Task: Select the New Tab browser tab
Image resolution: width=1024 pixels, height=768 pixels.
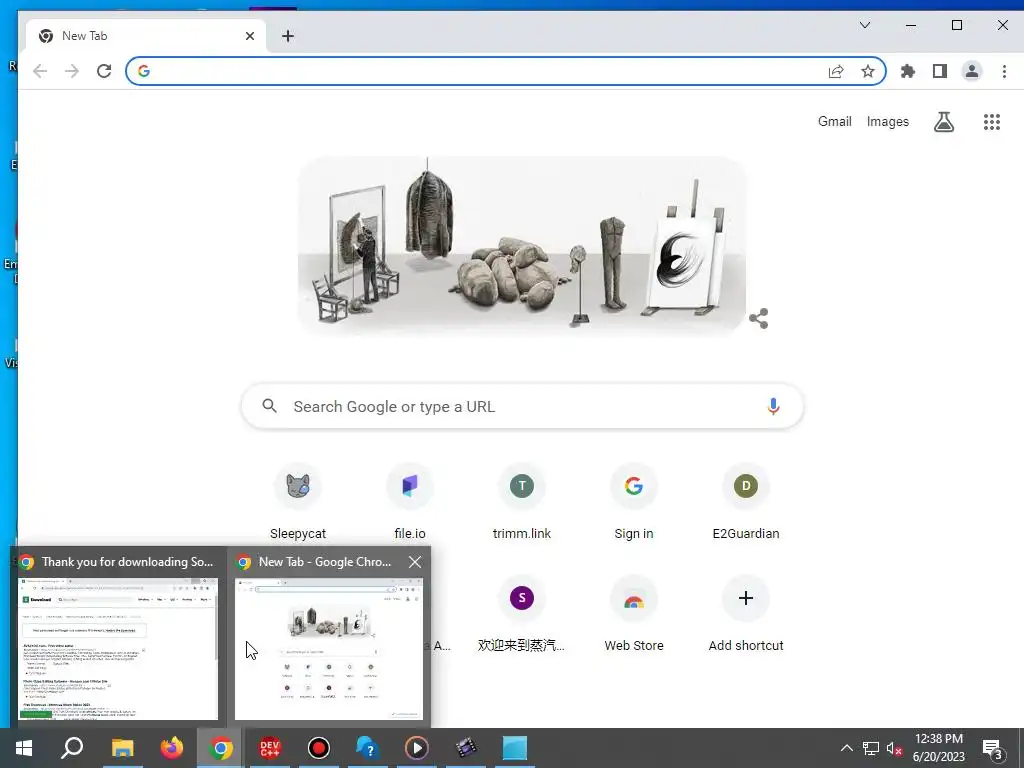Action: (x=146, y=36)
